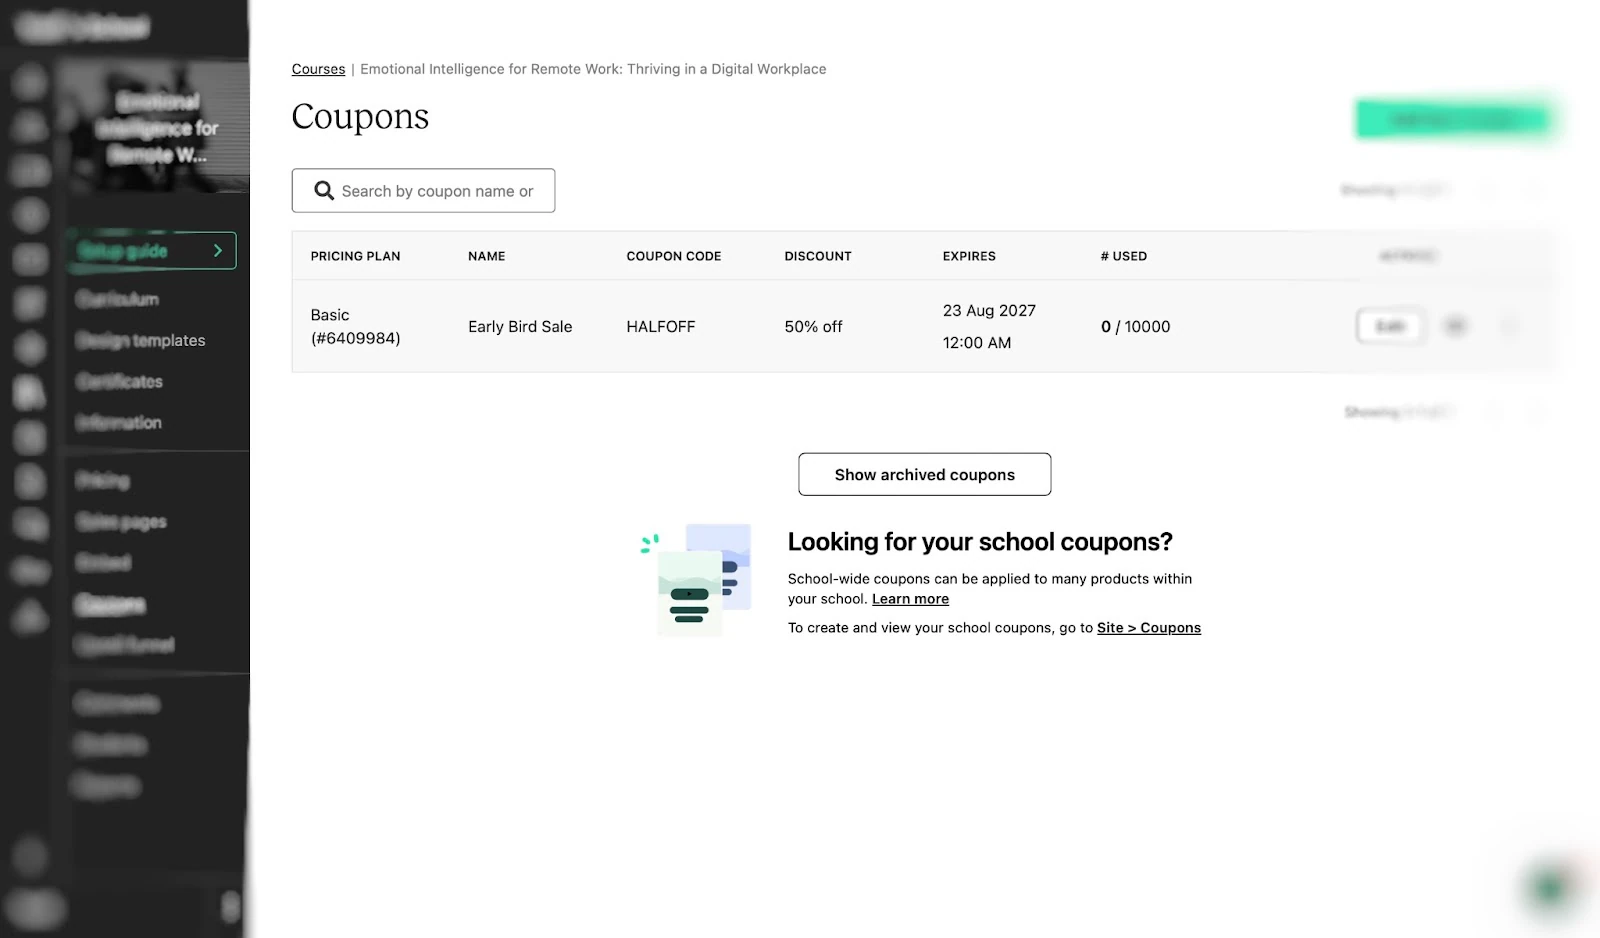Click the COUPON CODE column header

673,256
